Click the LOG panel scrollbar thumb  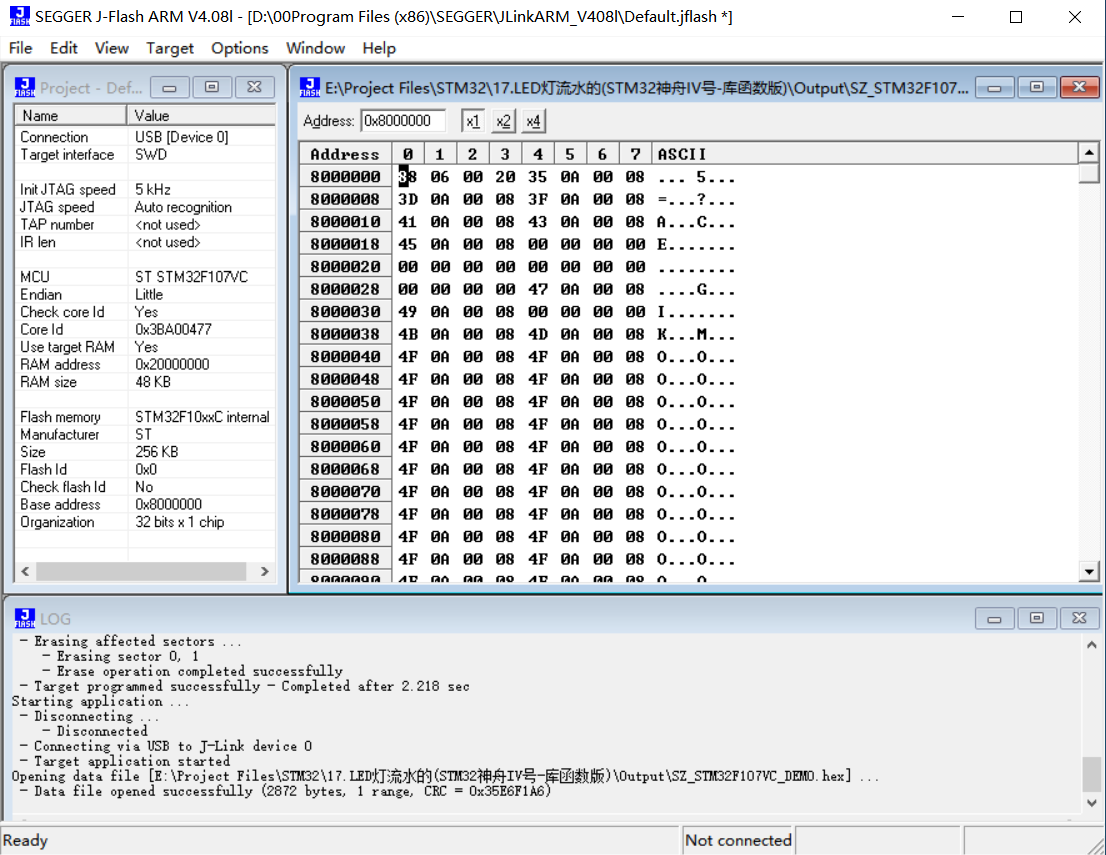(1091, 774)
